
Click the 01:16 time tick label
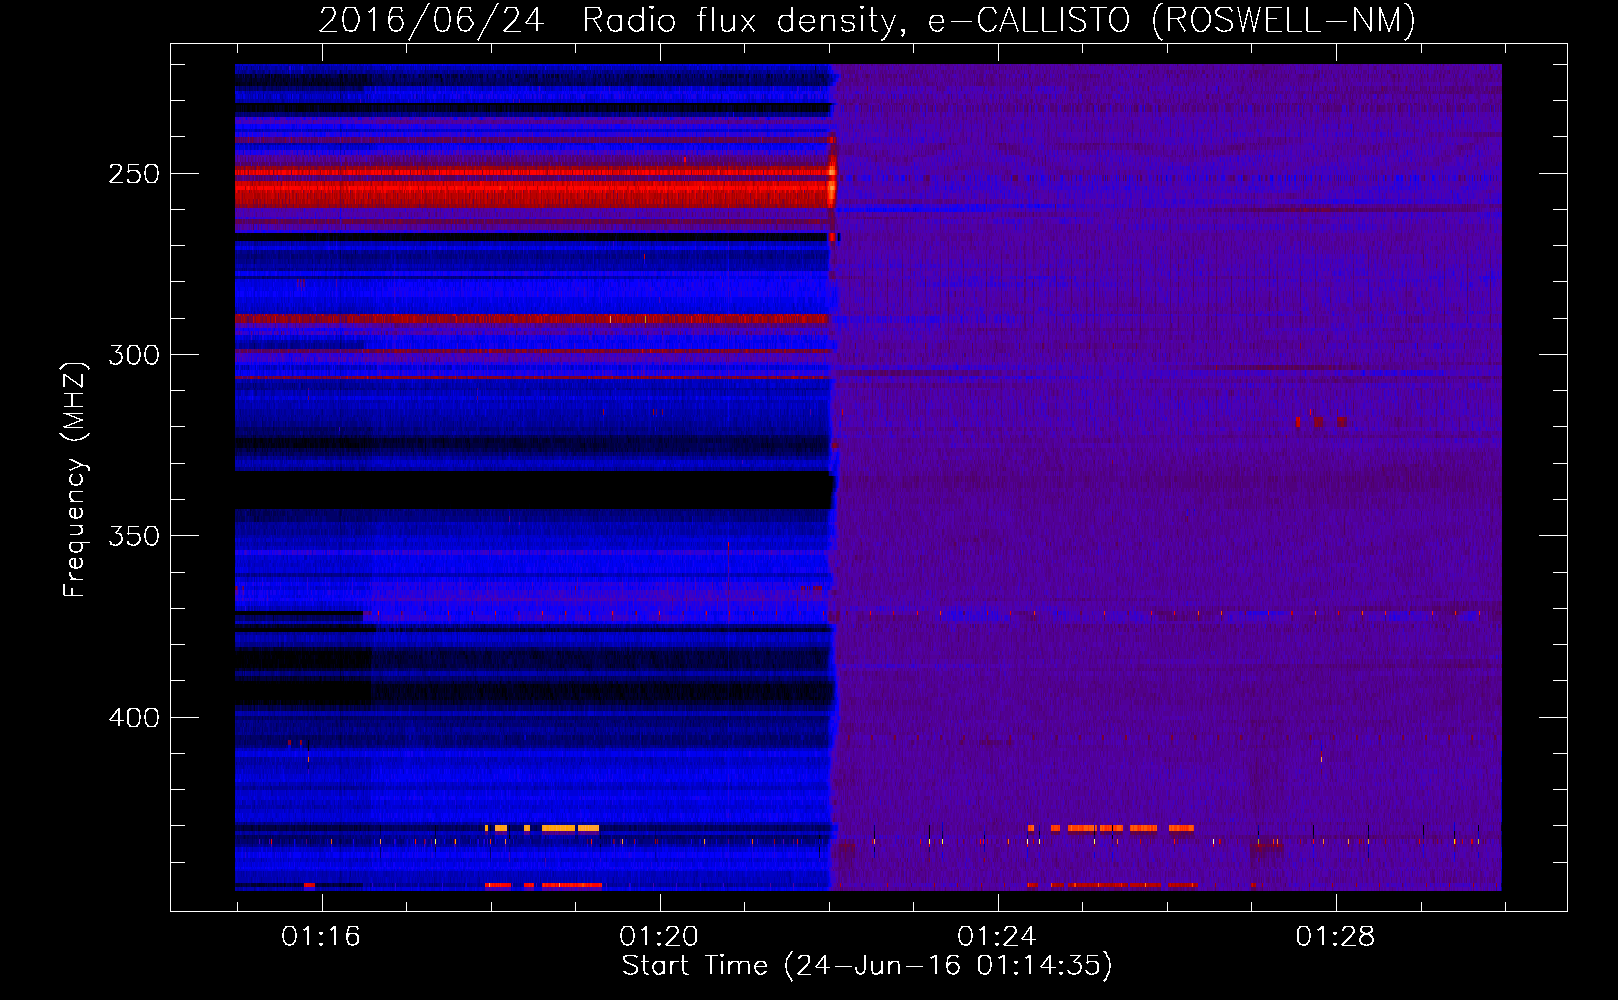(321, 936)
